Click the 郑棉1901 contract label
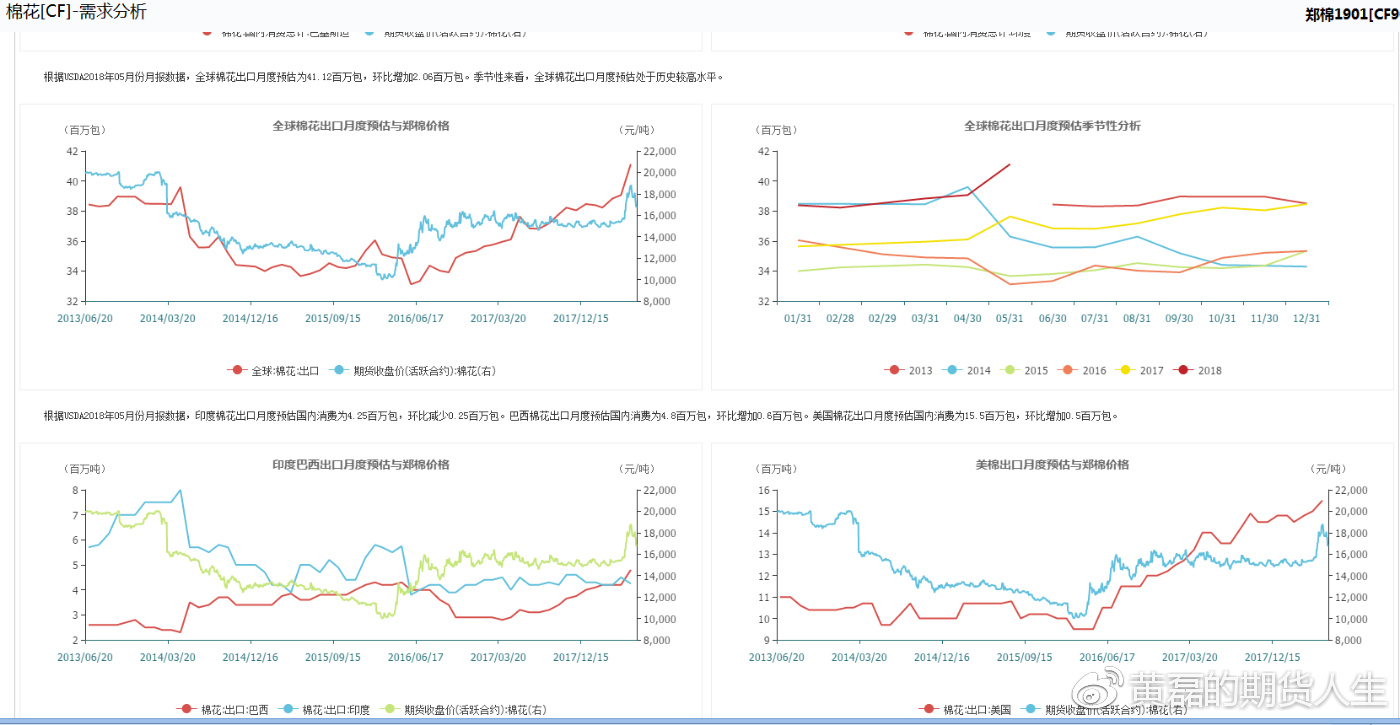This screenshot has height=725, width=1400. pos(1352,14)
